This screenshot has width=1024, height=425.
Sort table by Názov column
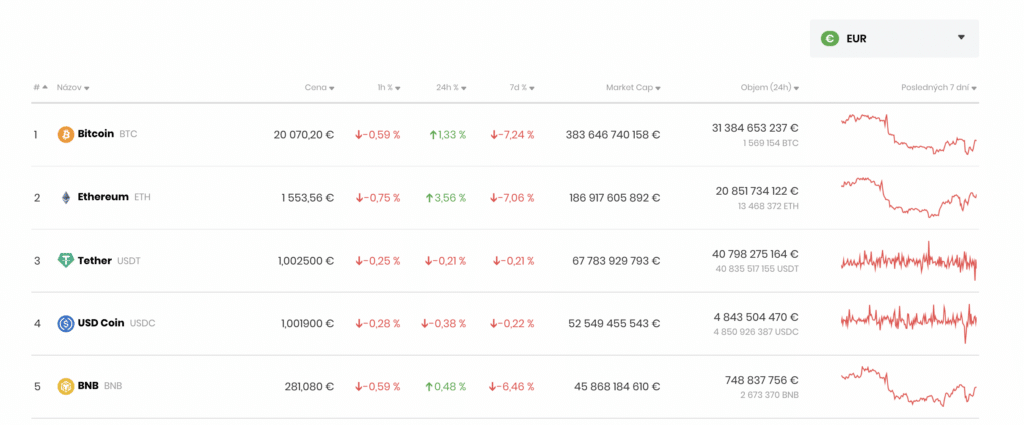(73, 87)
